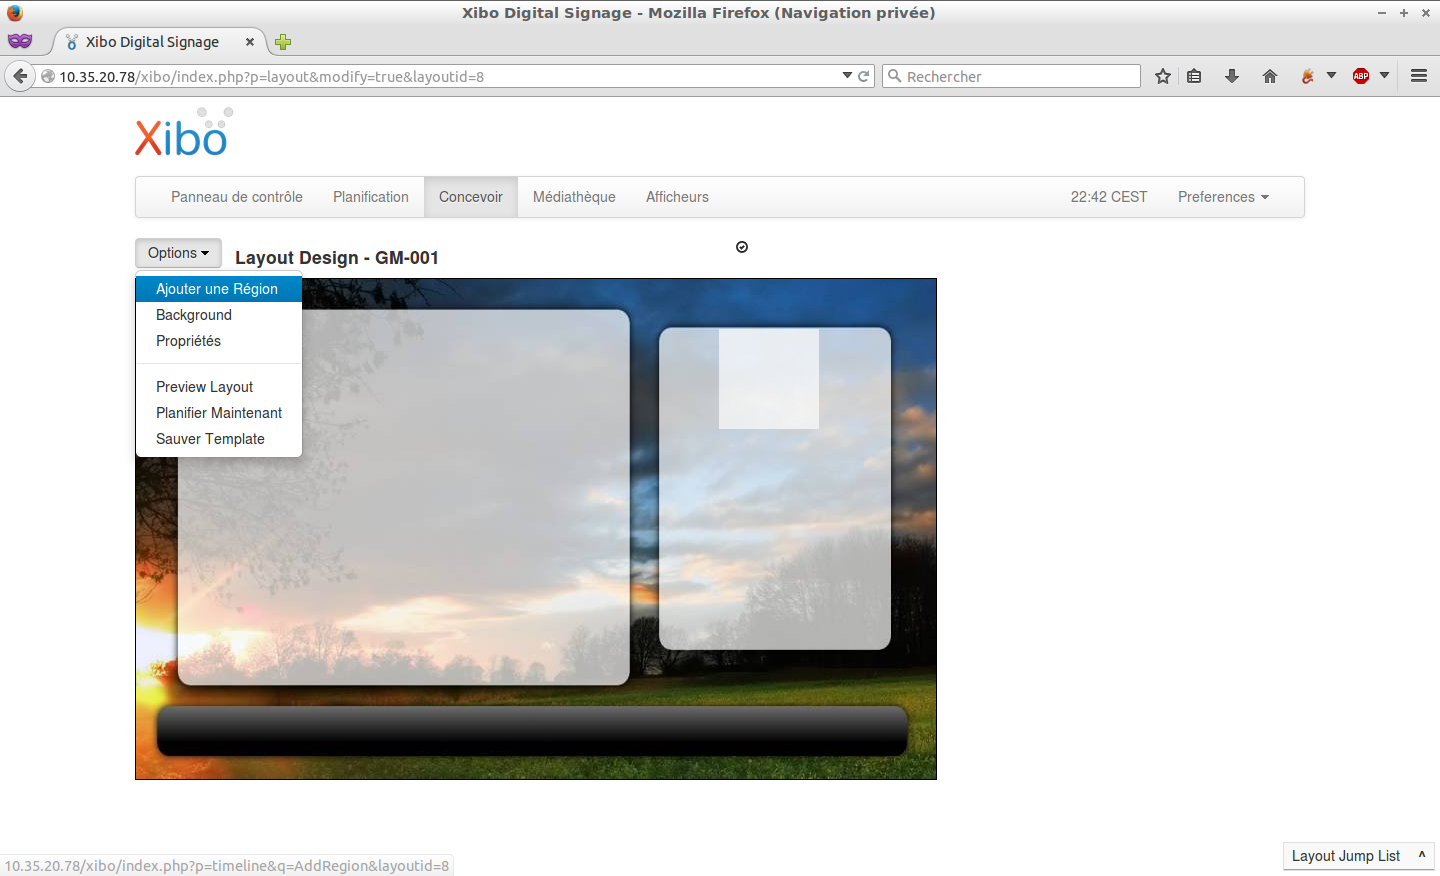Open the Médiathèque navigation link
This screenshot has height=876, width=1440.
(x=574, y=197)
